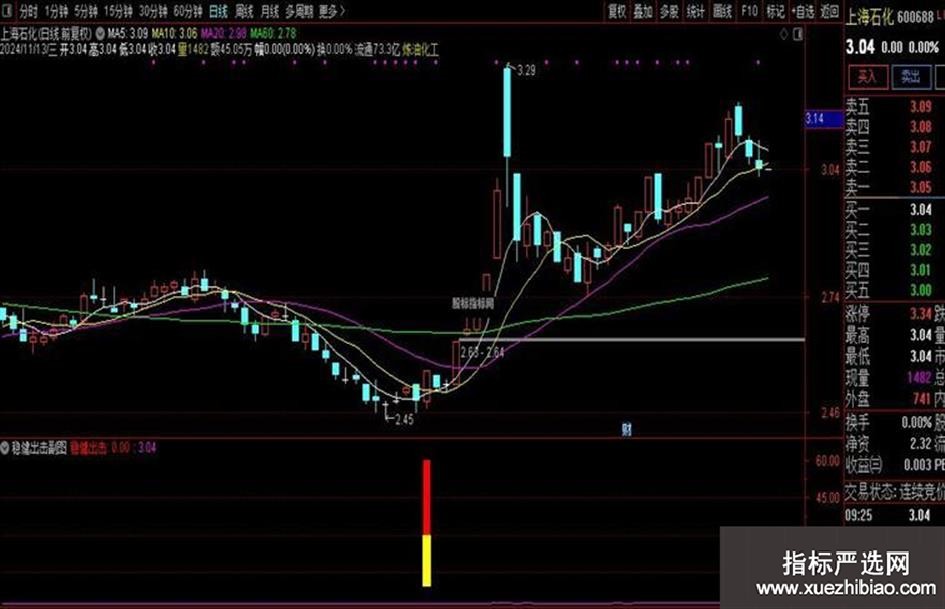Click the 外盘 value 741
This screenshot has width=945, height=609.
pos(921,399)
